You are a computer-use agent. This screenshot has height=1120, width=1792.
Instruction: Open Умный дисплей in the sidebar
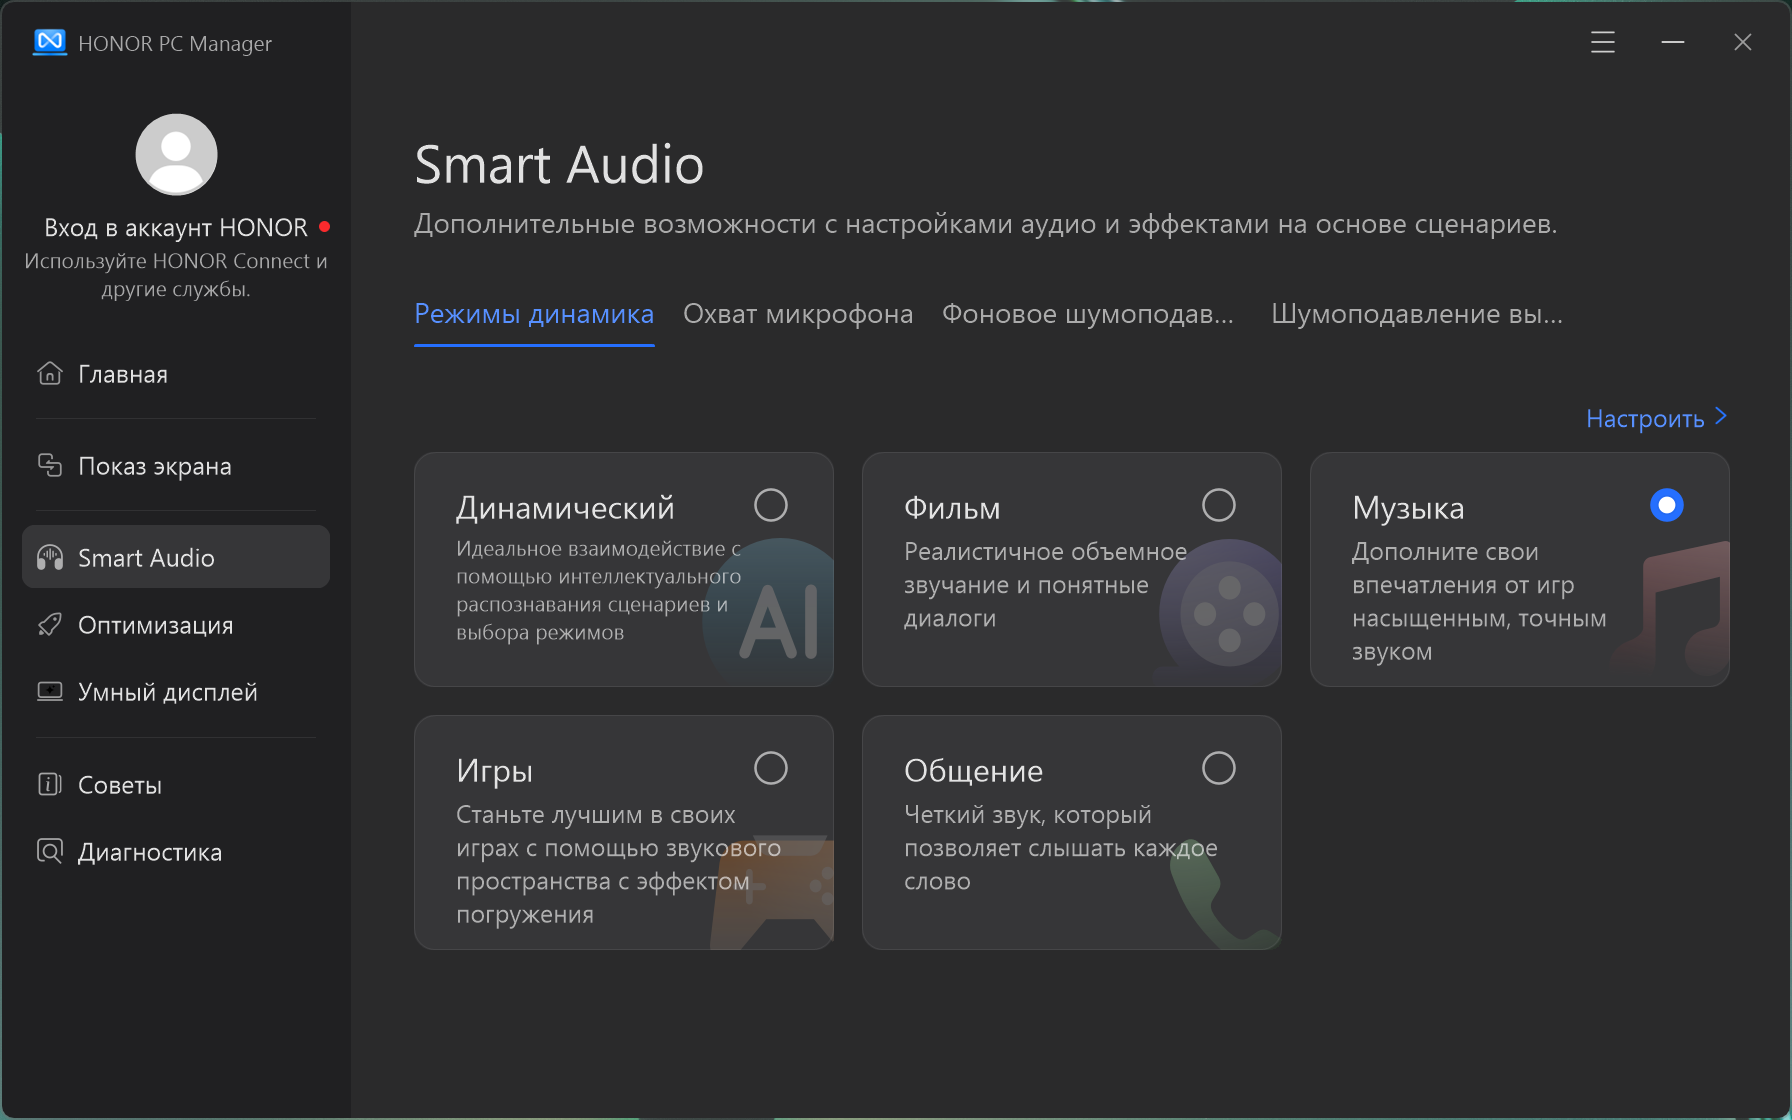coord(176,691)
